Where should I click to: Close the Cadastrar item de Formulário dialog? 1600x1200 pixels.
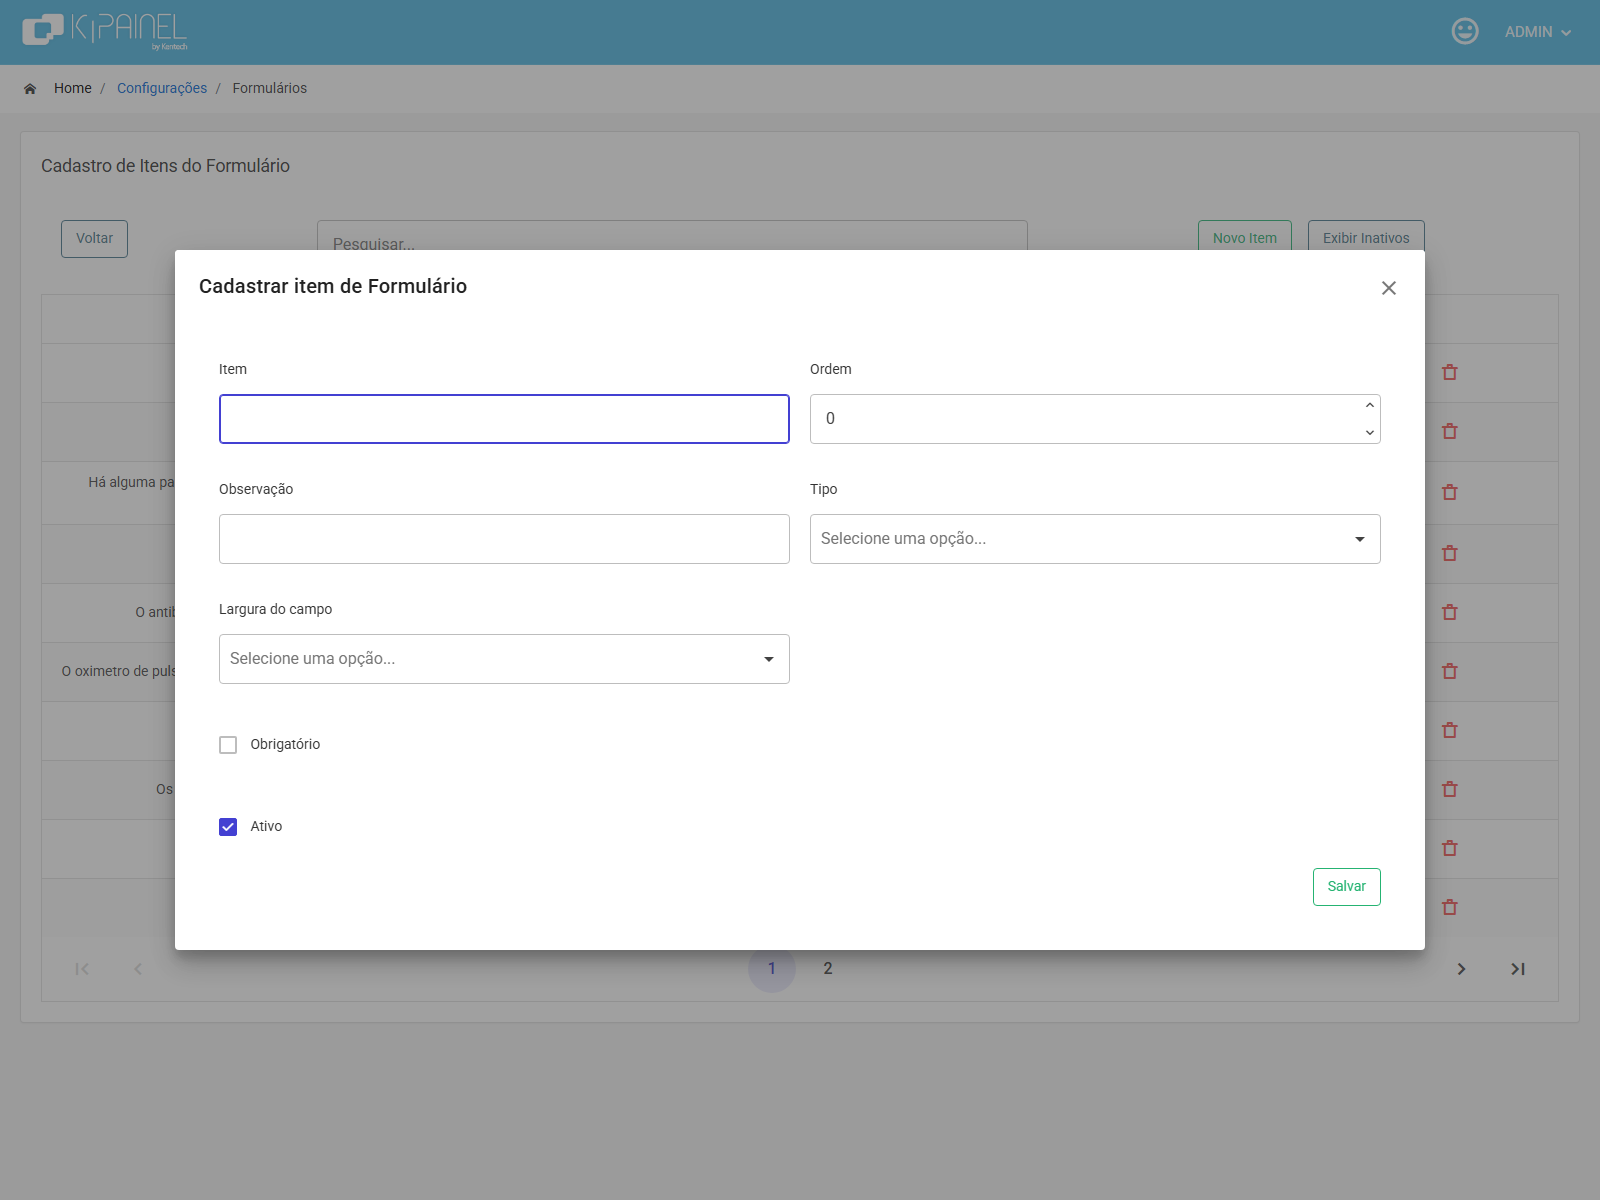coord(1389,288)
